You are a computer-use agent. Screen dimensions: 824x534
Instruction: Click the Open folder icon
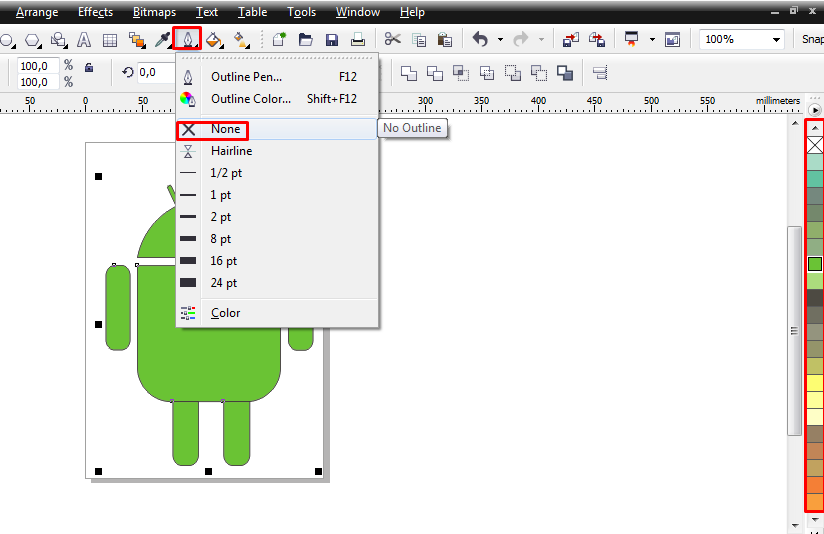pos(305,40)
